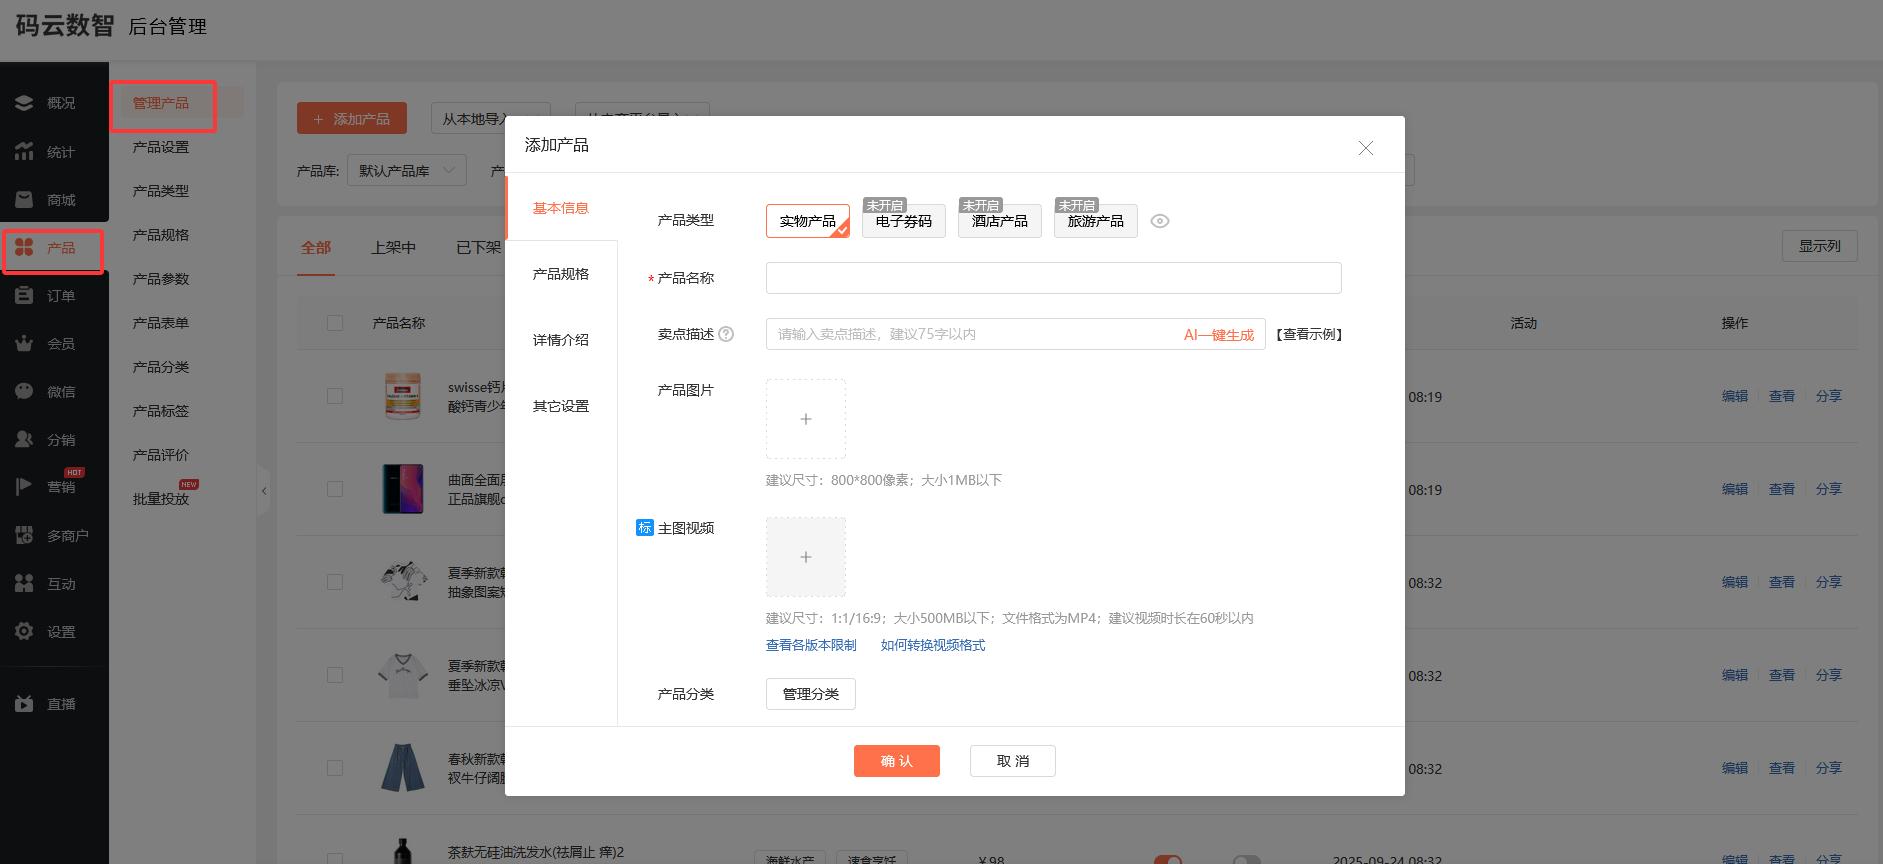
Task: Switch to the 其它设置 tab
Action: pyautogui.click(x=561, y=406)
